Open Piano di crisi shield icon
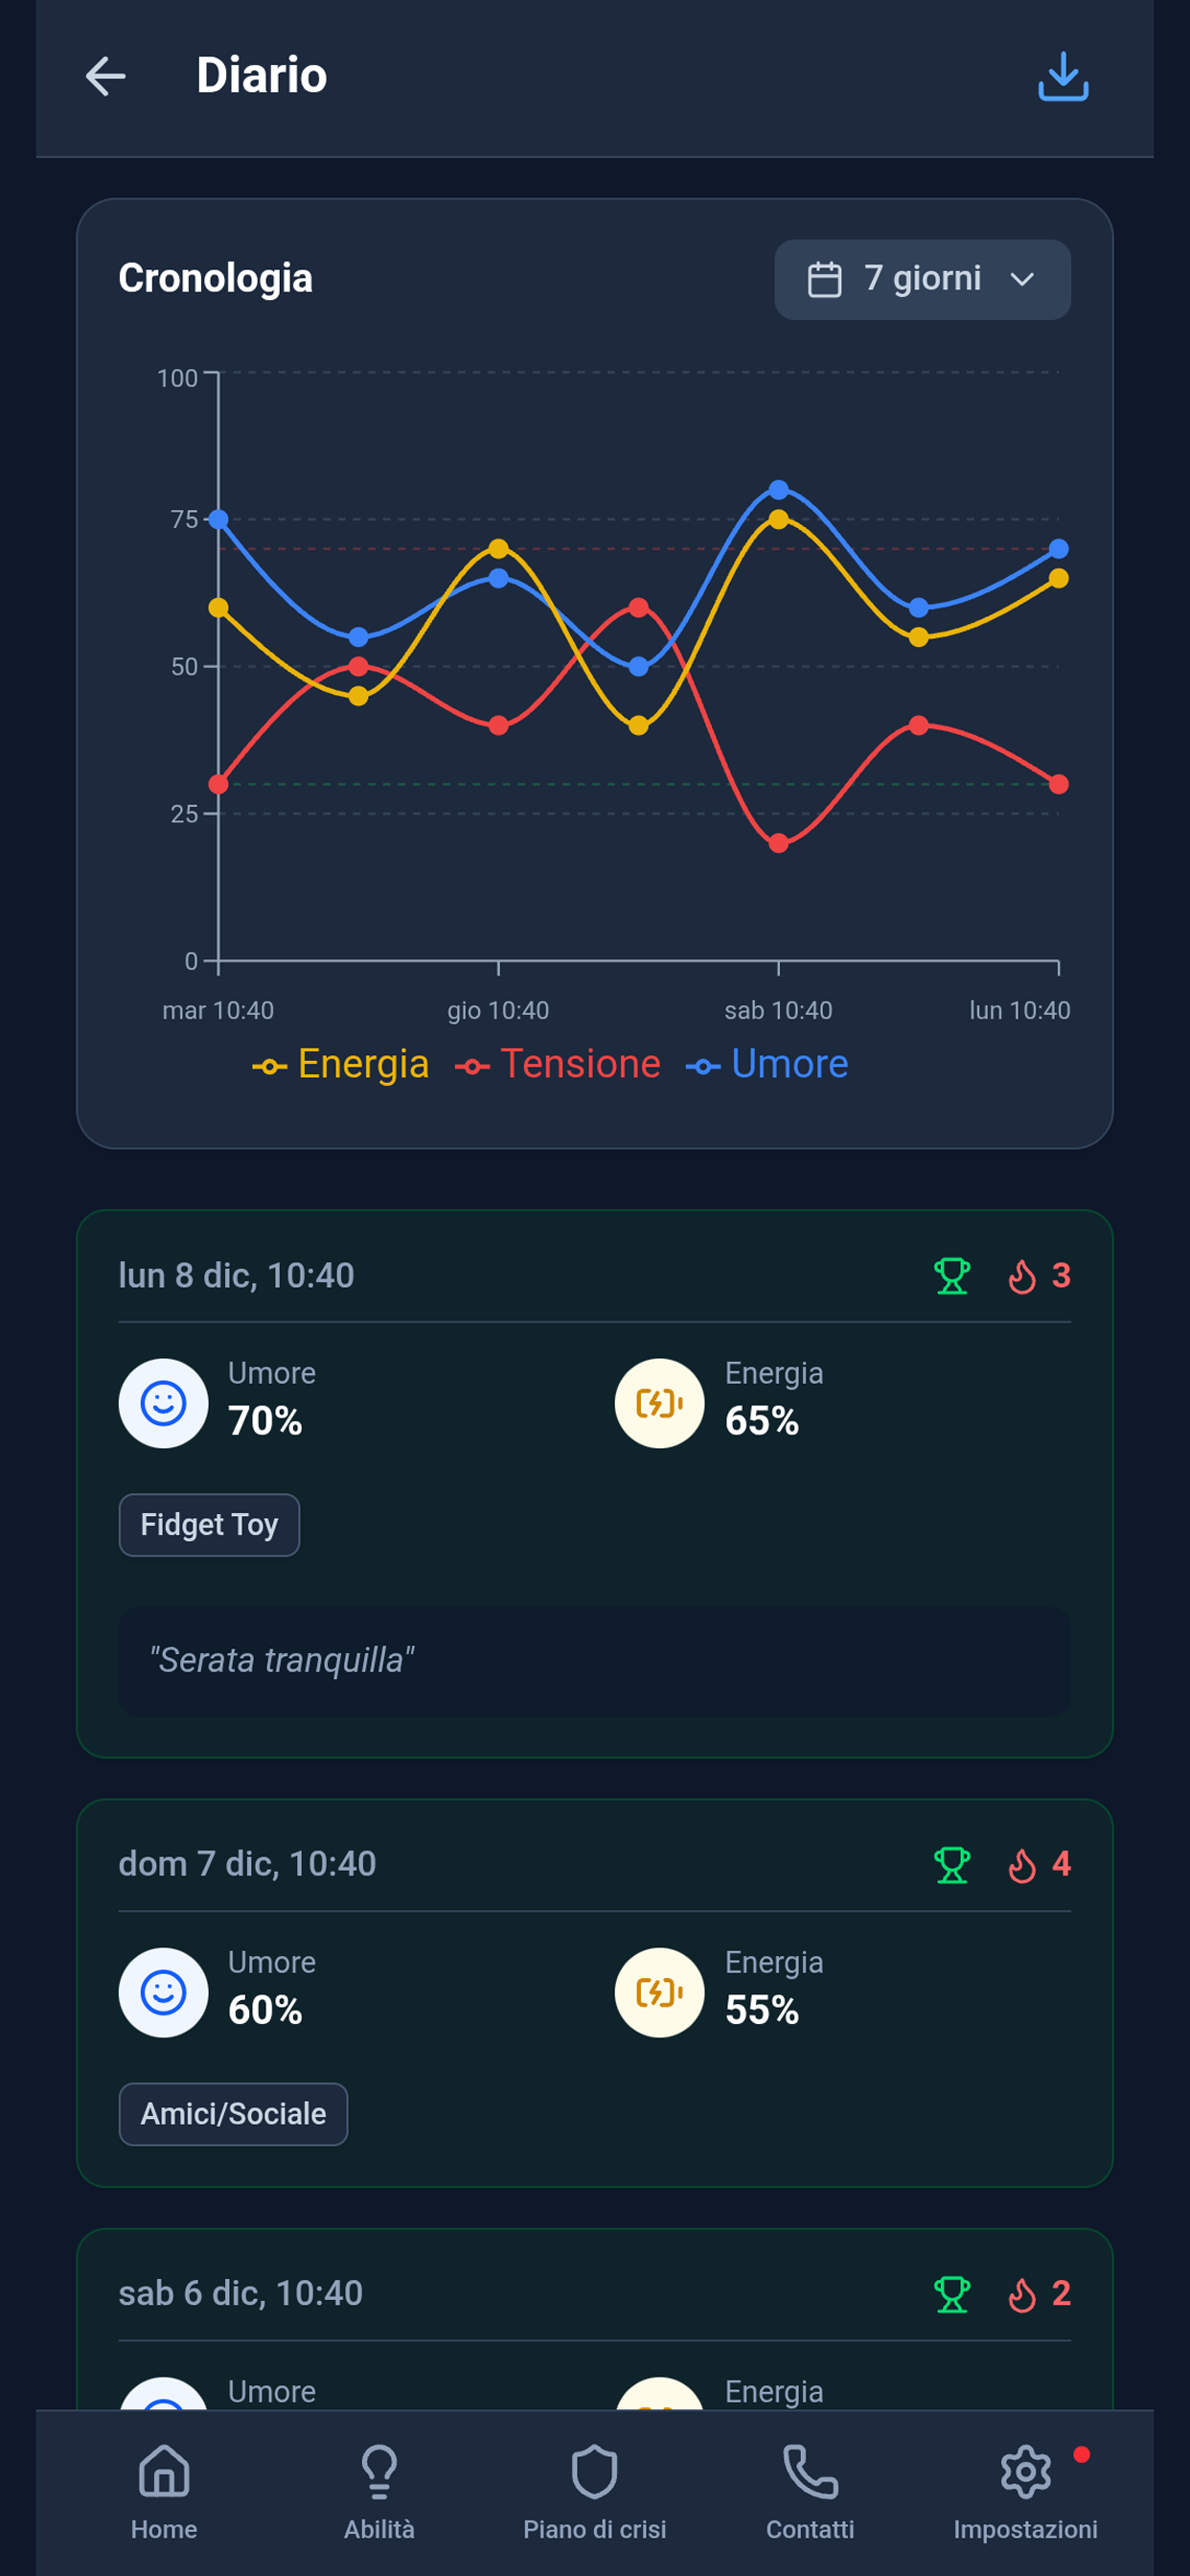This screenshot has height=2576, width=1190. tap(594, 2470)
